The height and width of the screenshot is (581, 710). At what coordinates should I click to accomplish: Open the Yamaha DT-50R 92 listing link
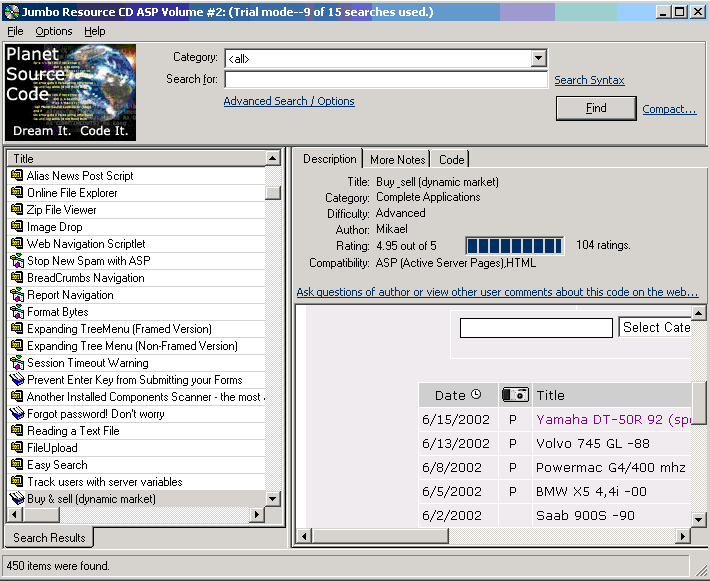click(x=614, y=419)
